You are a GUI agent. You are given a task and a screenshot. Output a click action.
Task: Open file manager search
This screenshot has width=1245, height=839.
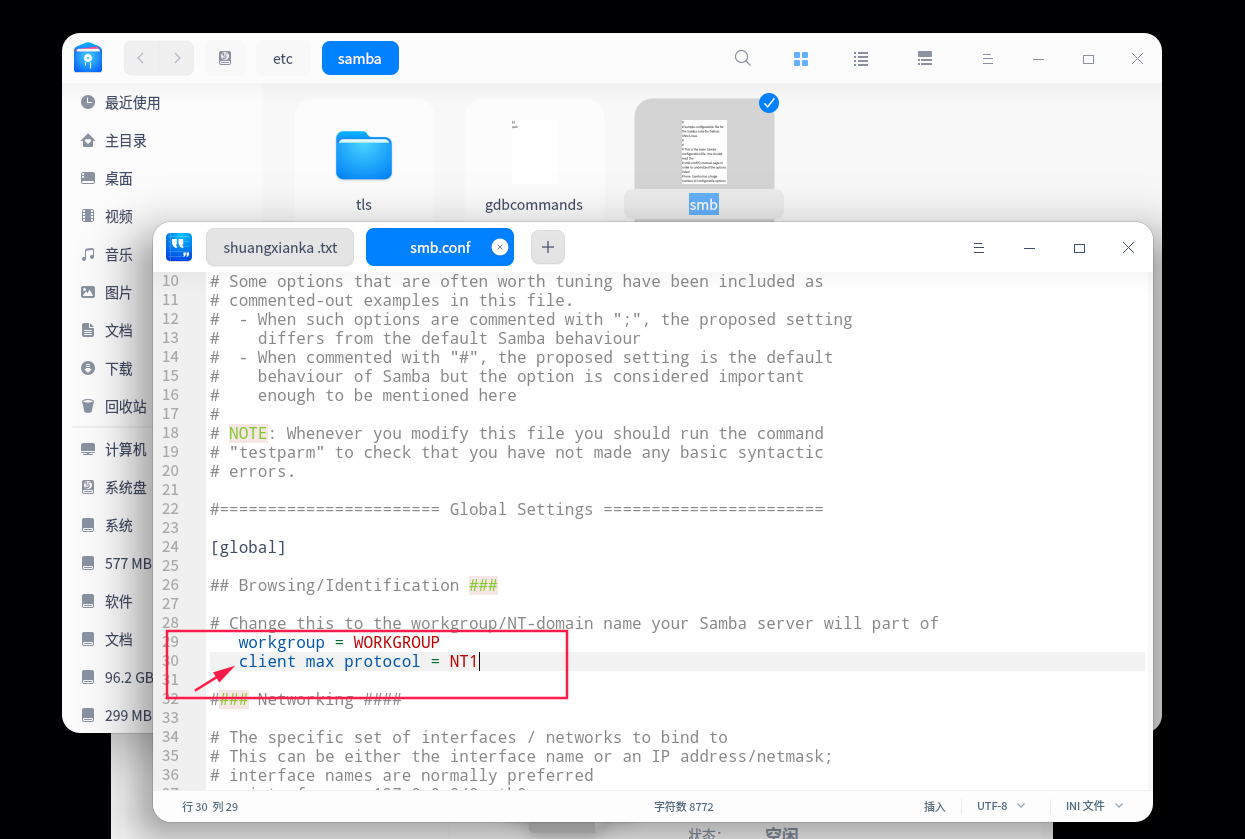coord(743,58)
